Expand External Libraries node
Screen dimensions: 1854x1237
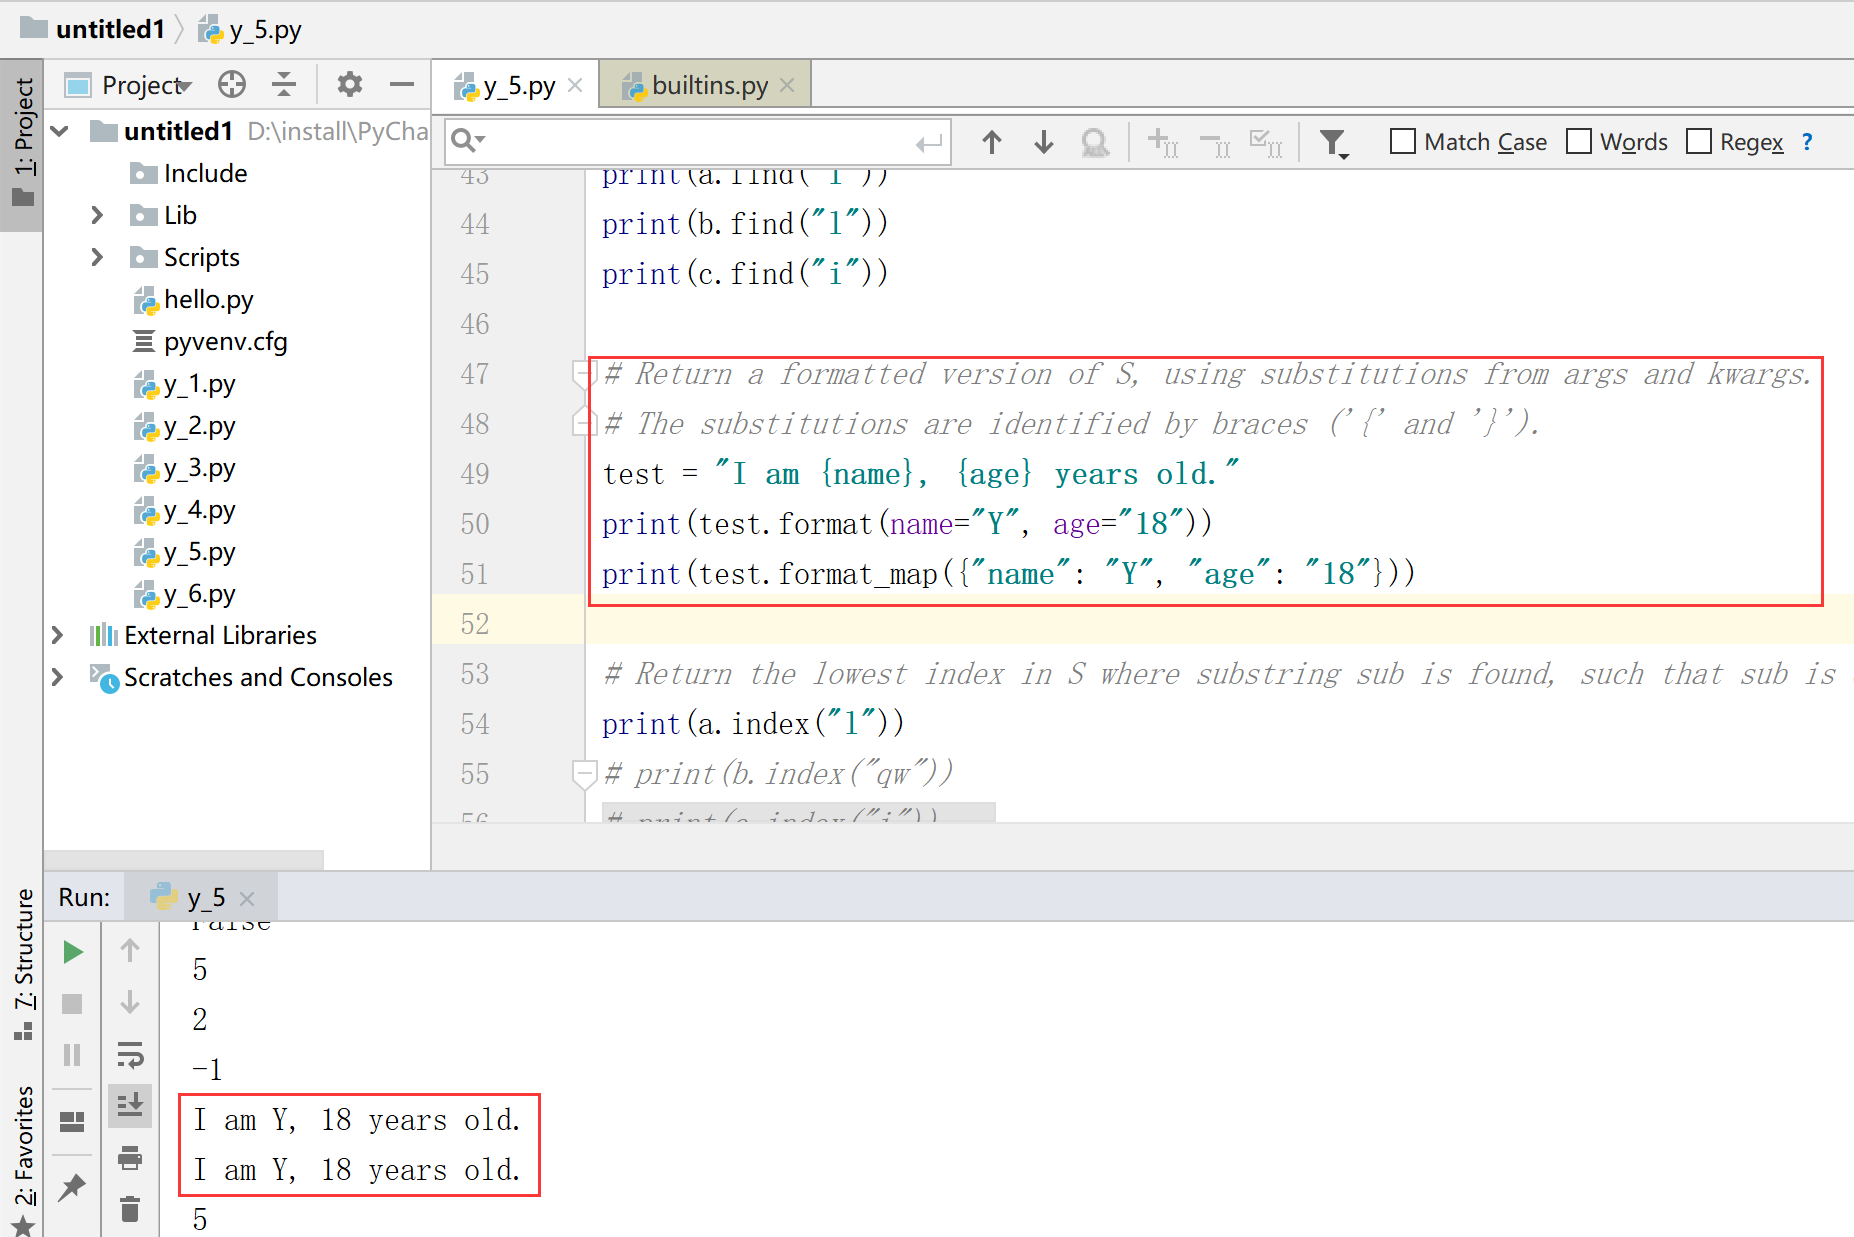click(57, 635)
